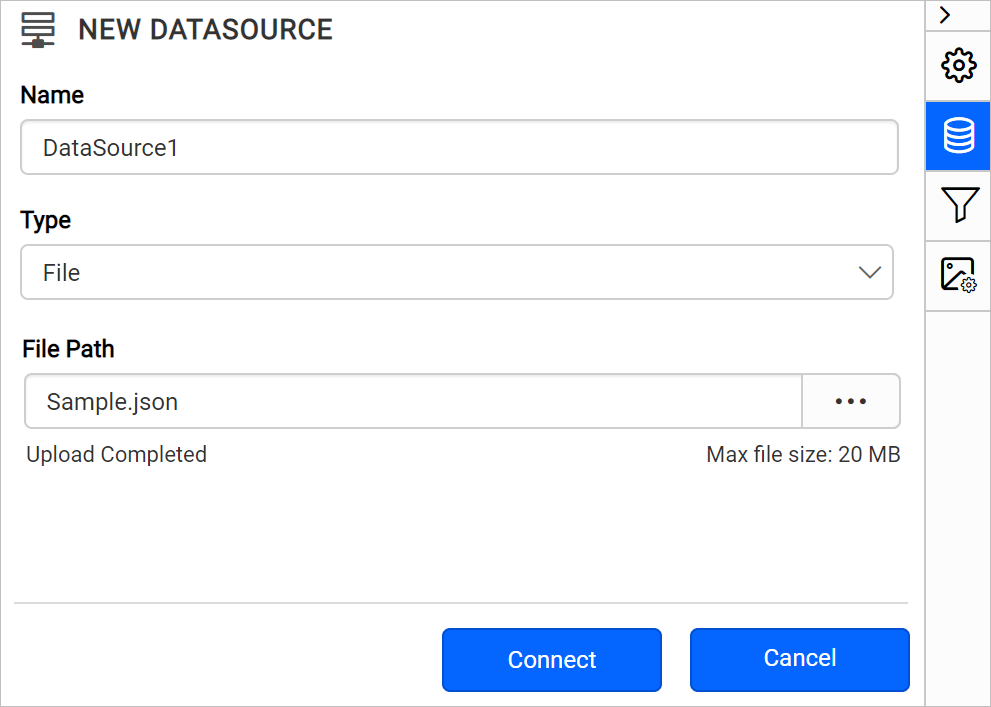The width and height of the screenshot is (991, 707).
Task: Click the File Path label
Action: click(68, 349)
